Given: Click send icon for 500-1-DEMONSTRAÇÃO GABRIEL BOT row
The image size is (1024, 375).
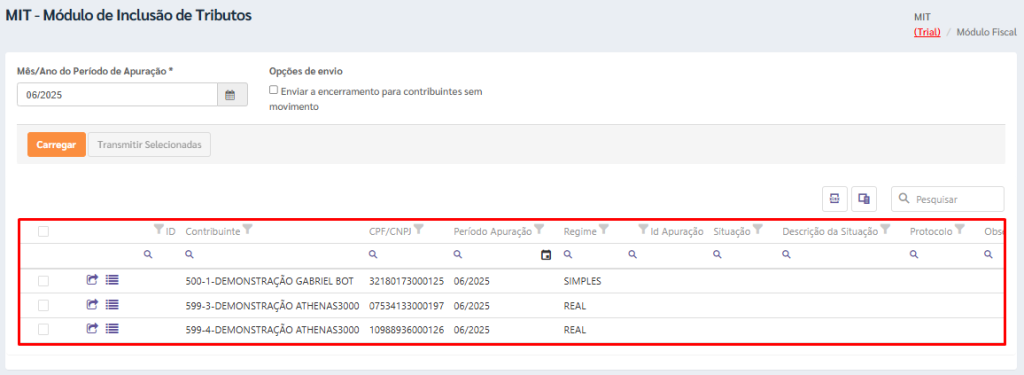Looking at the screenshot, I should pyautogui.click(x=92, y=280).
